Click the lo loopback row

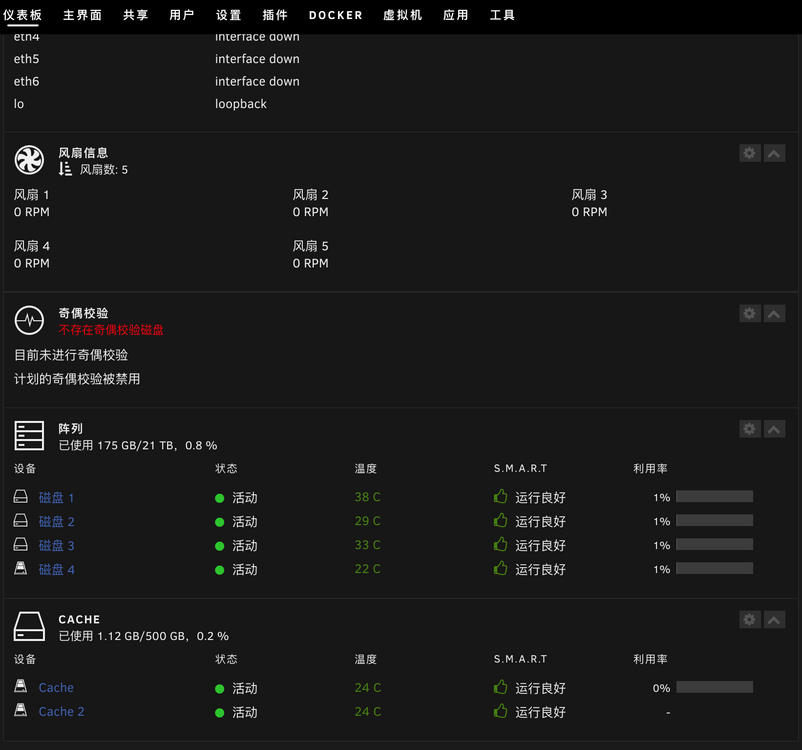point(140,104)
